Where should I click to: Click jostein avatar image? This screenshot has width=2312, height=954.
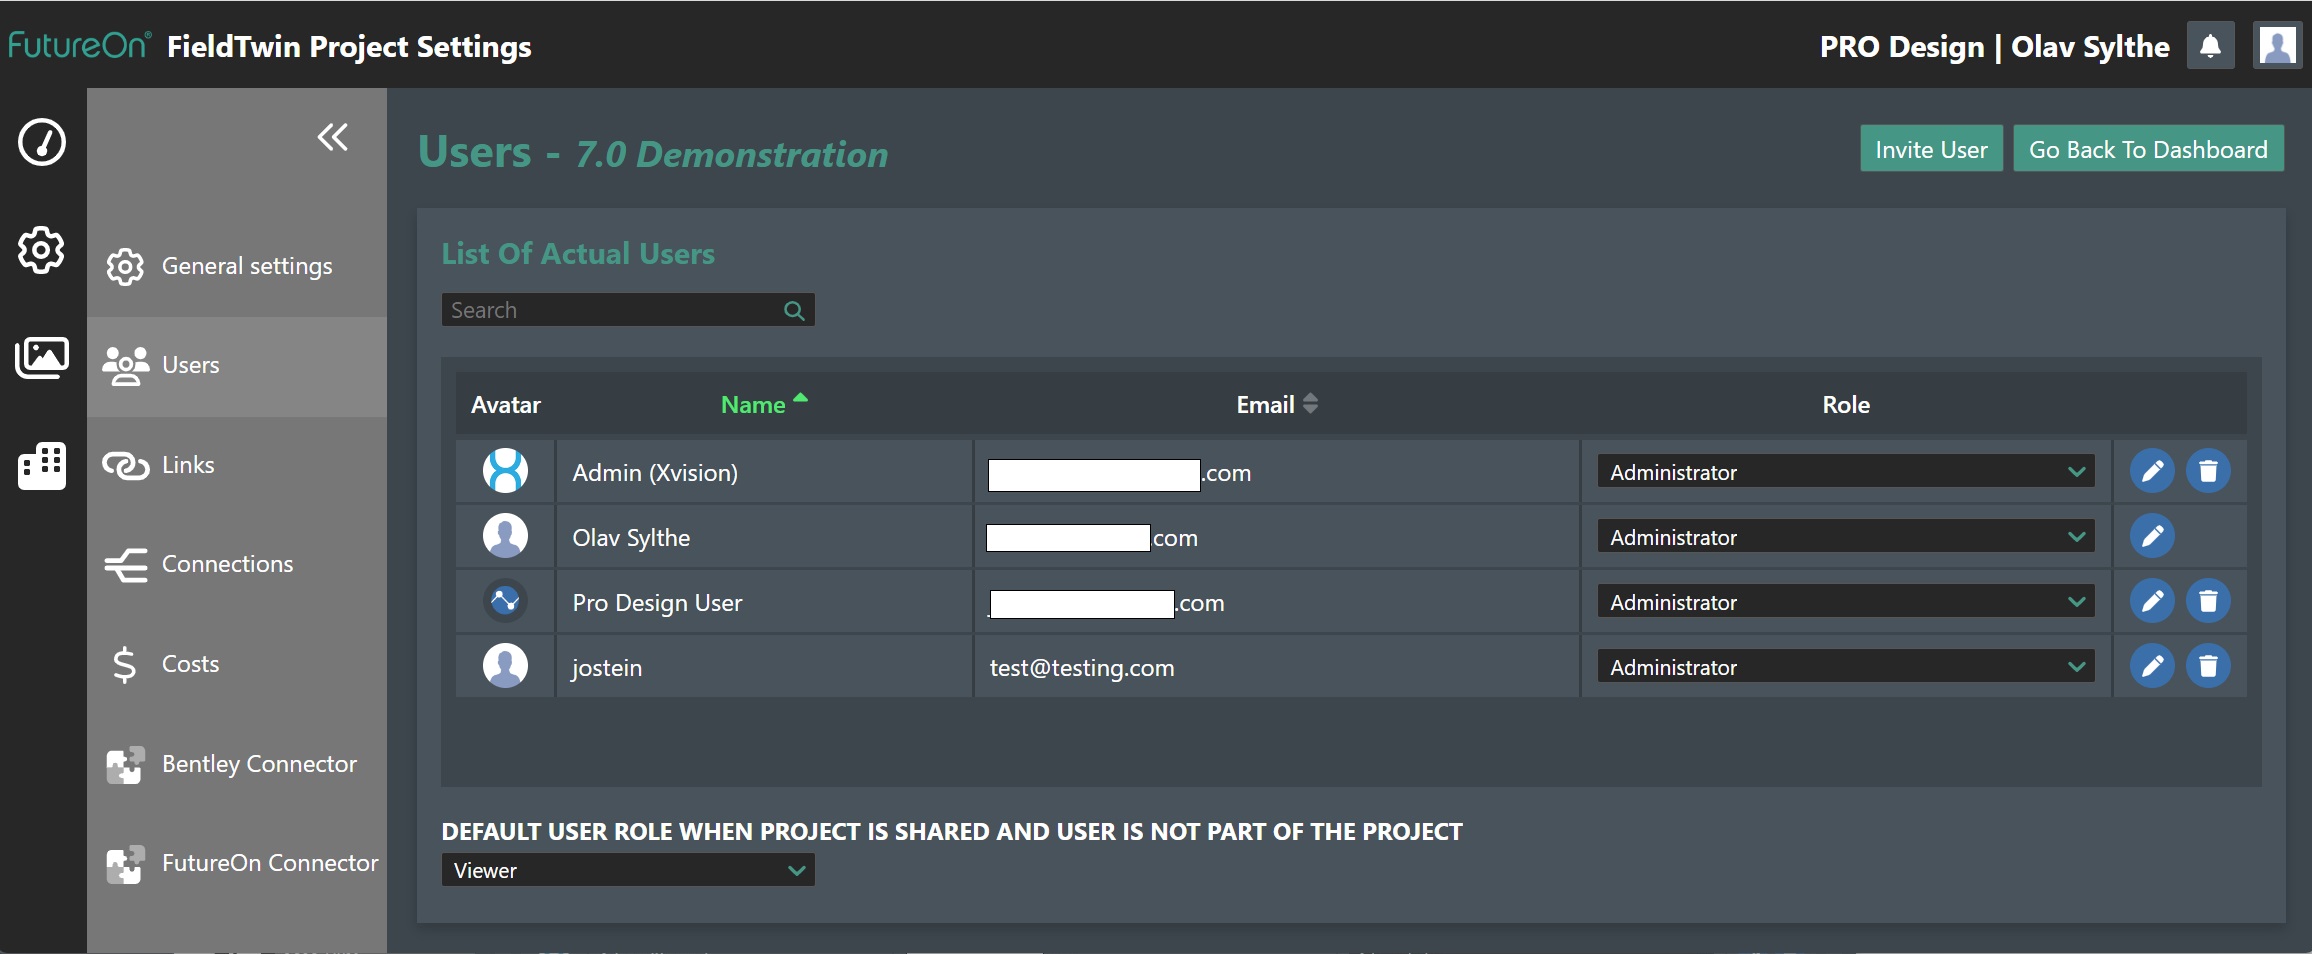[x=505, y=665]
